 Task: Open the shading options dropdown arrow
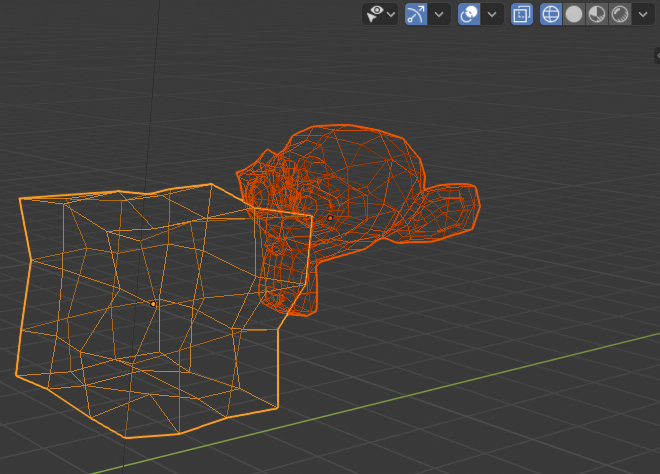coord(643,14)
